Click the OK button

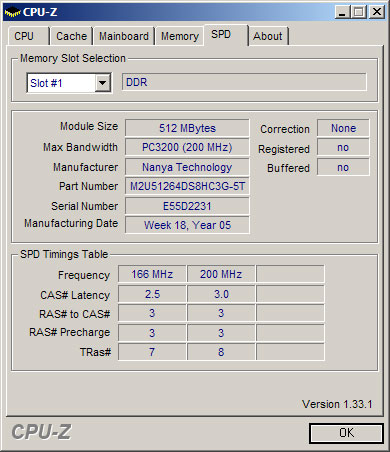(x=346, y=433)
